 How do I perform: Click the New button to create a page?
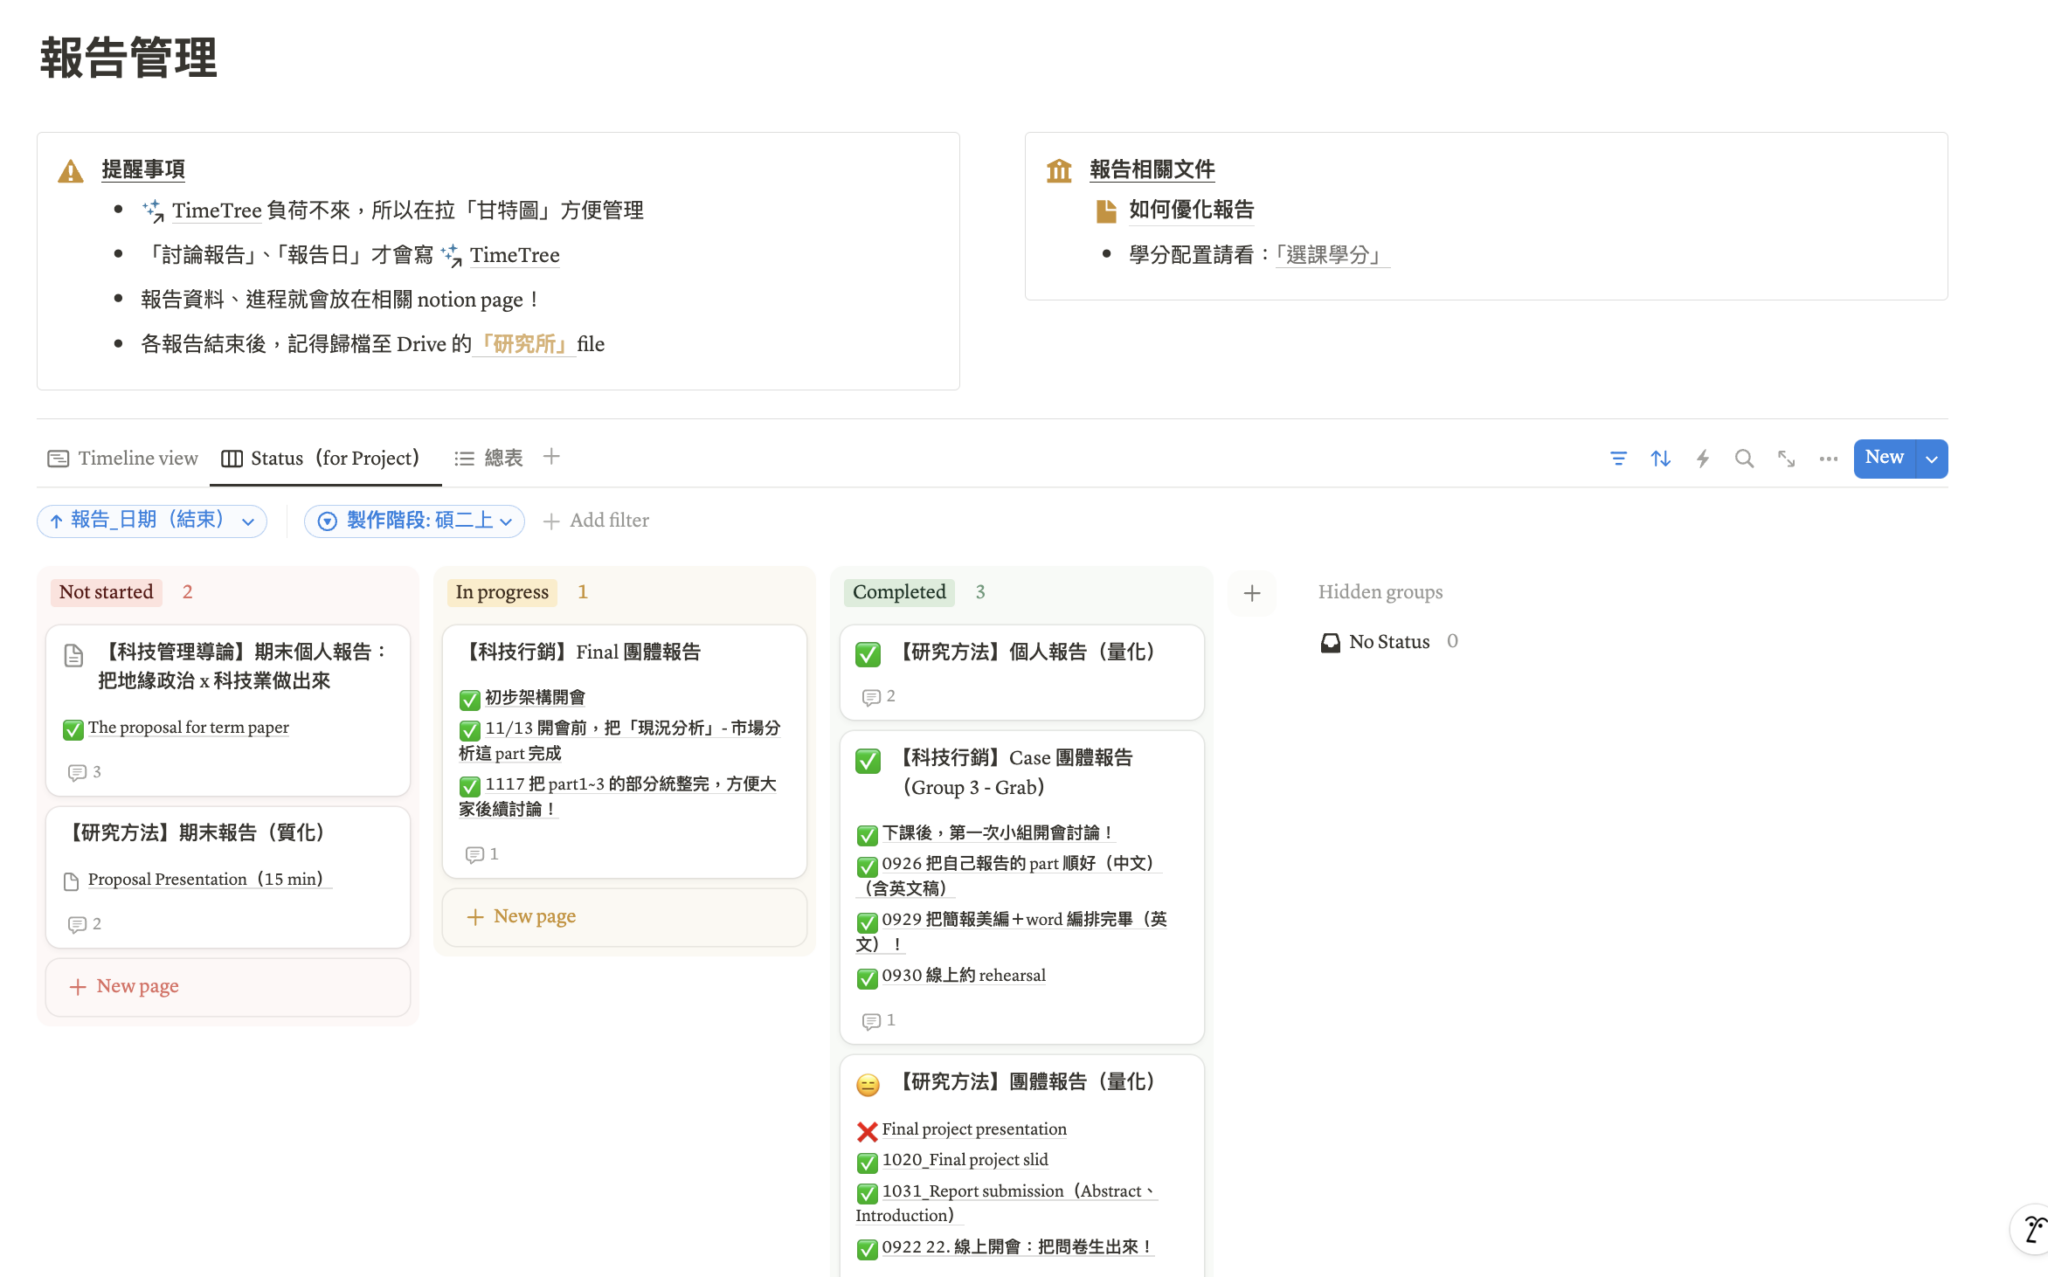tap(1884, 458)
